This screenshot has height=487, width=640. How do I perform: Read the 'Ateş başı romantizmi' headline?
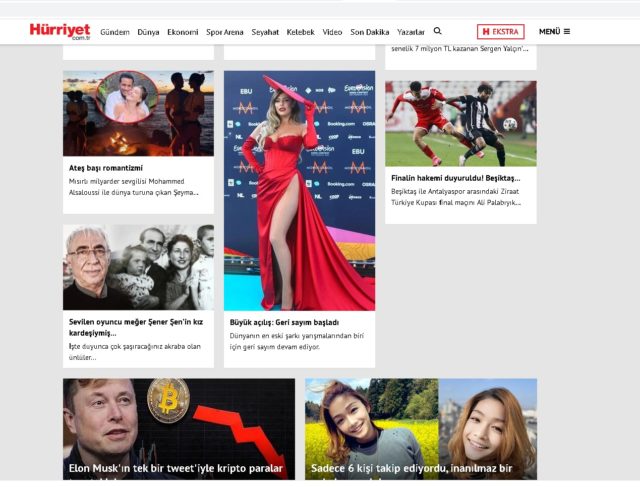click(x=106, y=168)
